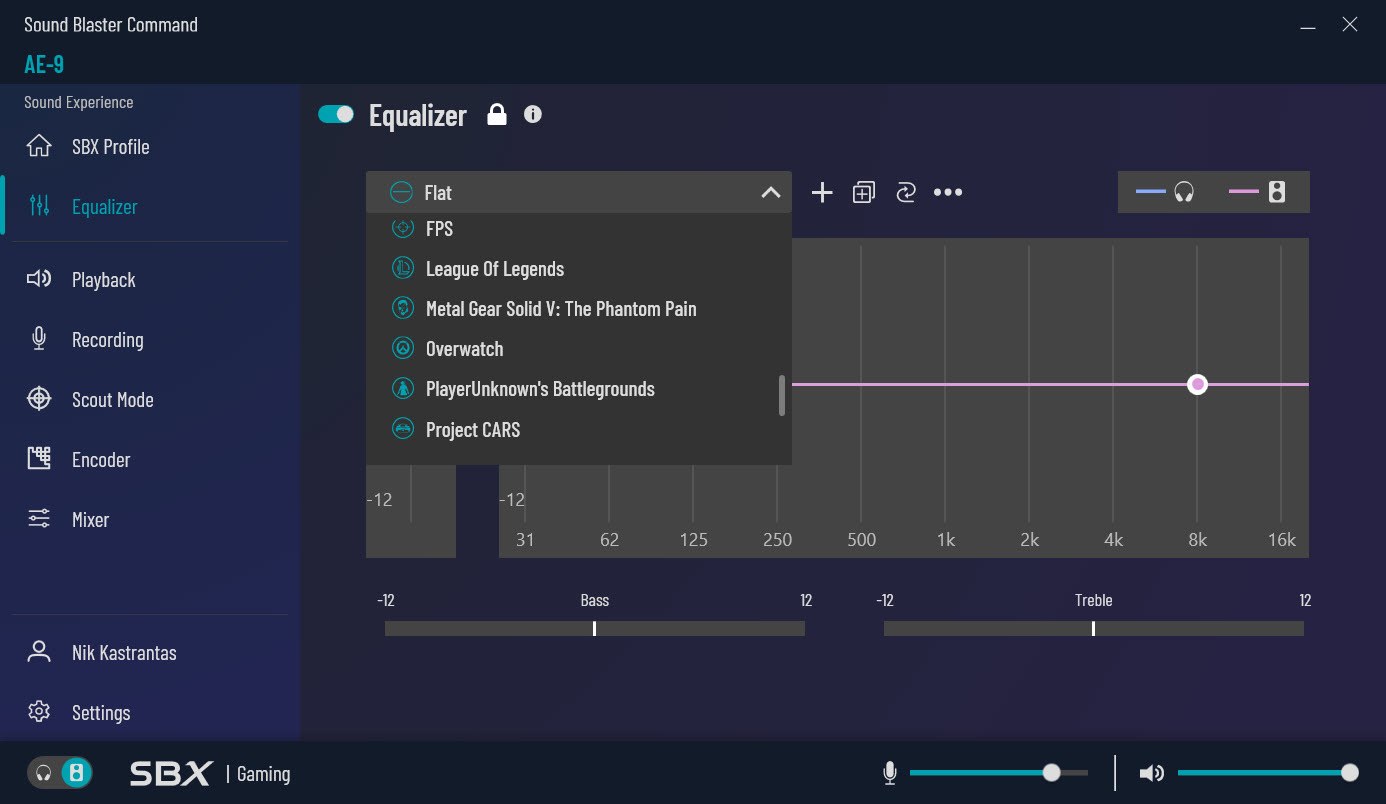Click the Recording microphone icon
Image resolution: width=1386 pixels, height=804 pixels.
39,339
